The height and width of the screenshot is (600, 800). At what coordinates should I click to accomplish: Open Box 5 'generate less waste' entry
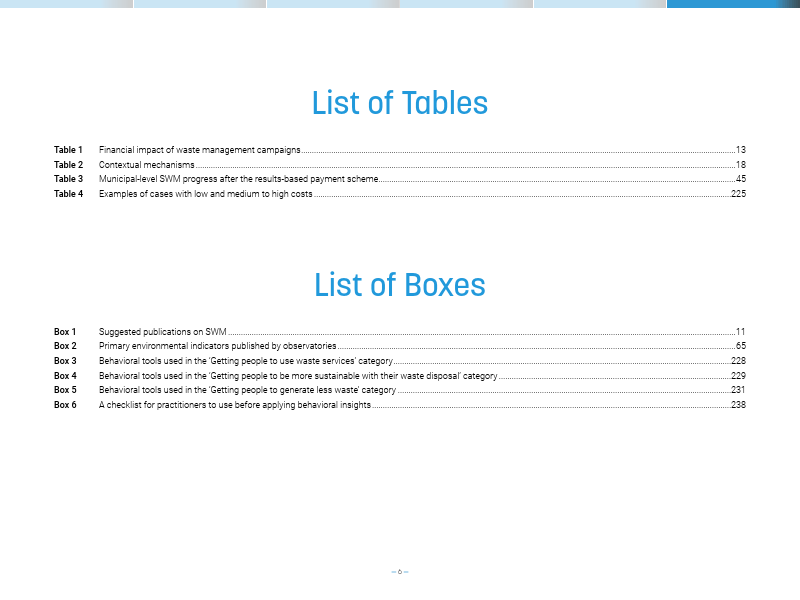[x=247, y=390]
